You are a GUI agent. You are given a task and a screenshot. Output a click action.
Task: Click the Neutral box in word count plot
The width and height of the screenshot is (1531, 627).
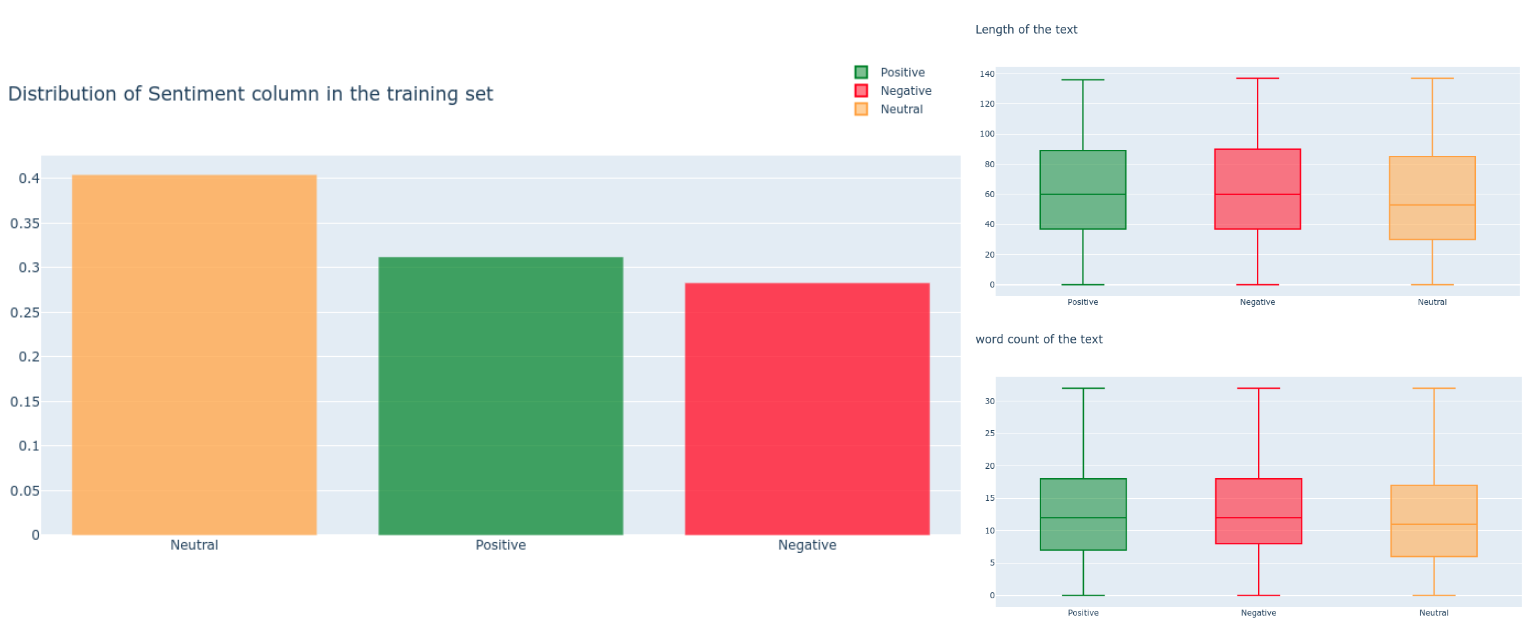(1434, 520)
